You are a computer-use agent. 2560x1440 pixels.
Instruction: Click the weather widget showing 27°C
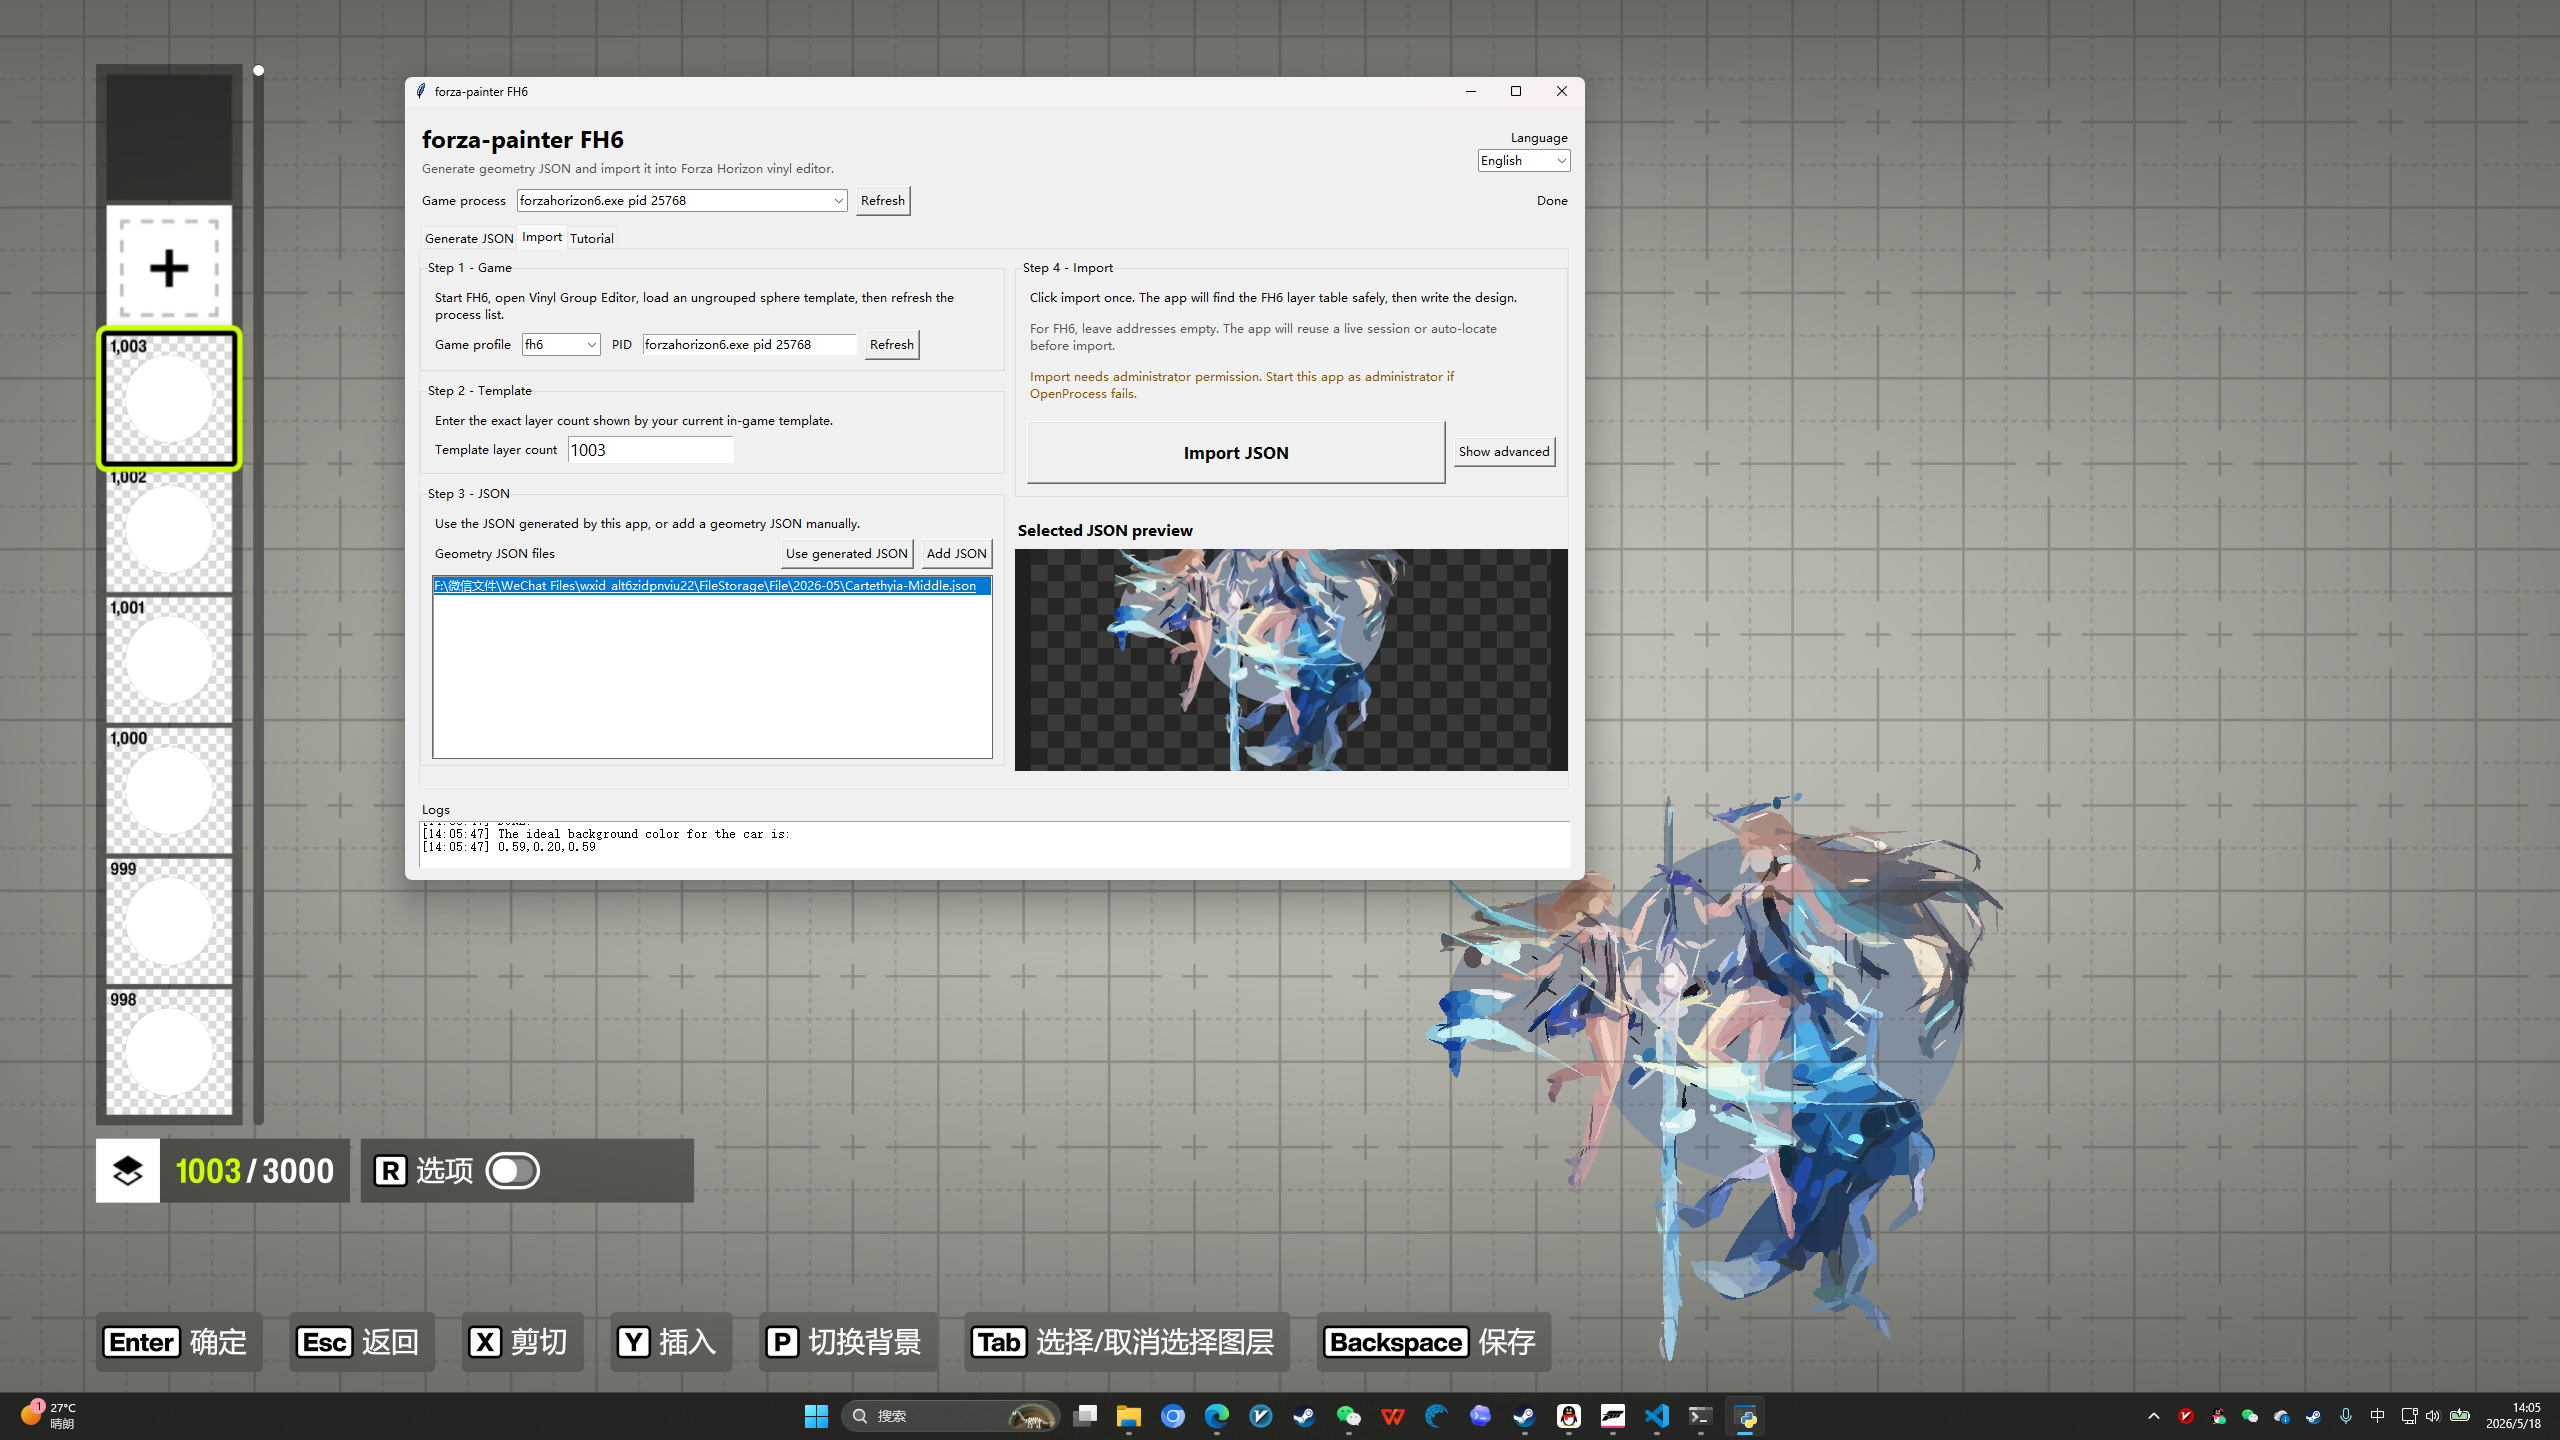(x=50, y=1415)
